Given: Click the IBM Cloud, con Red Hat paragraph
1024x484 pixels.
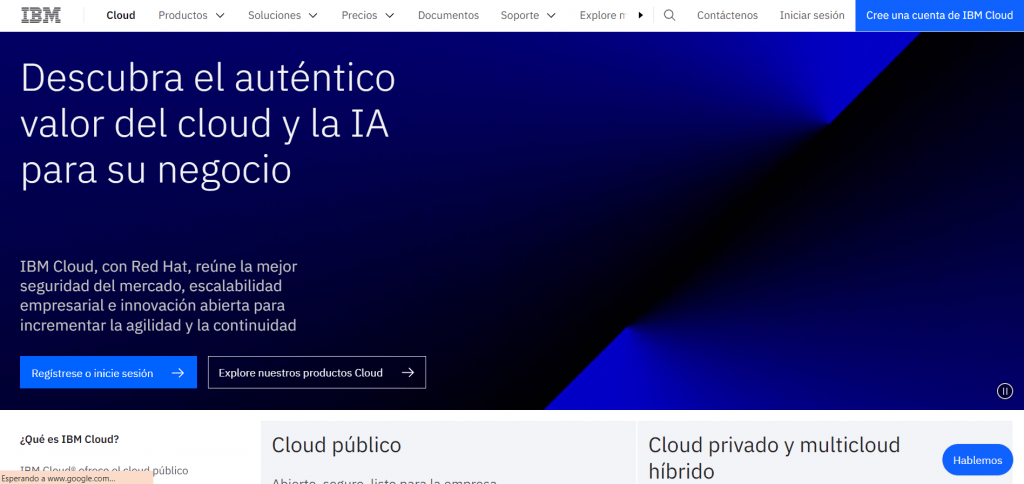Looking at the screenshot, I should (159, 295).
